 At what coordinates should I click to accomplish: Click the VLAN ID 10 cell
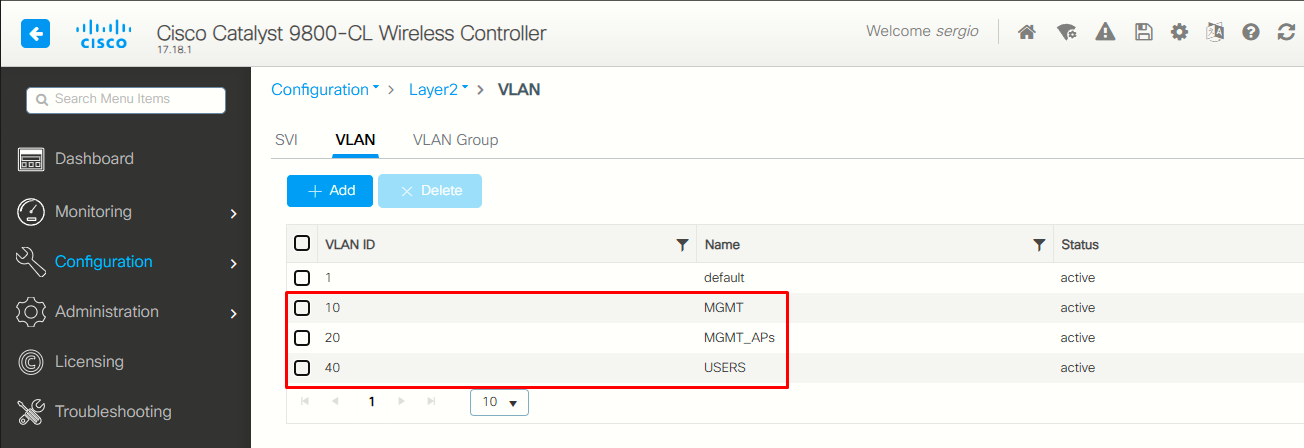click(x=332, y=307)
